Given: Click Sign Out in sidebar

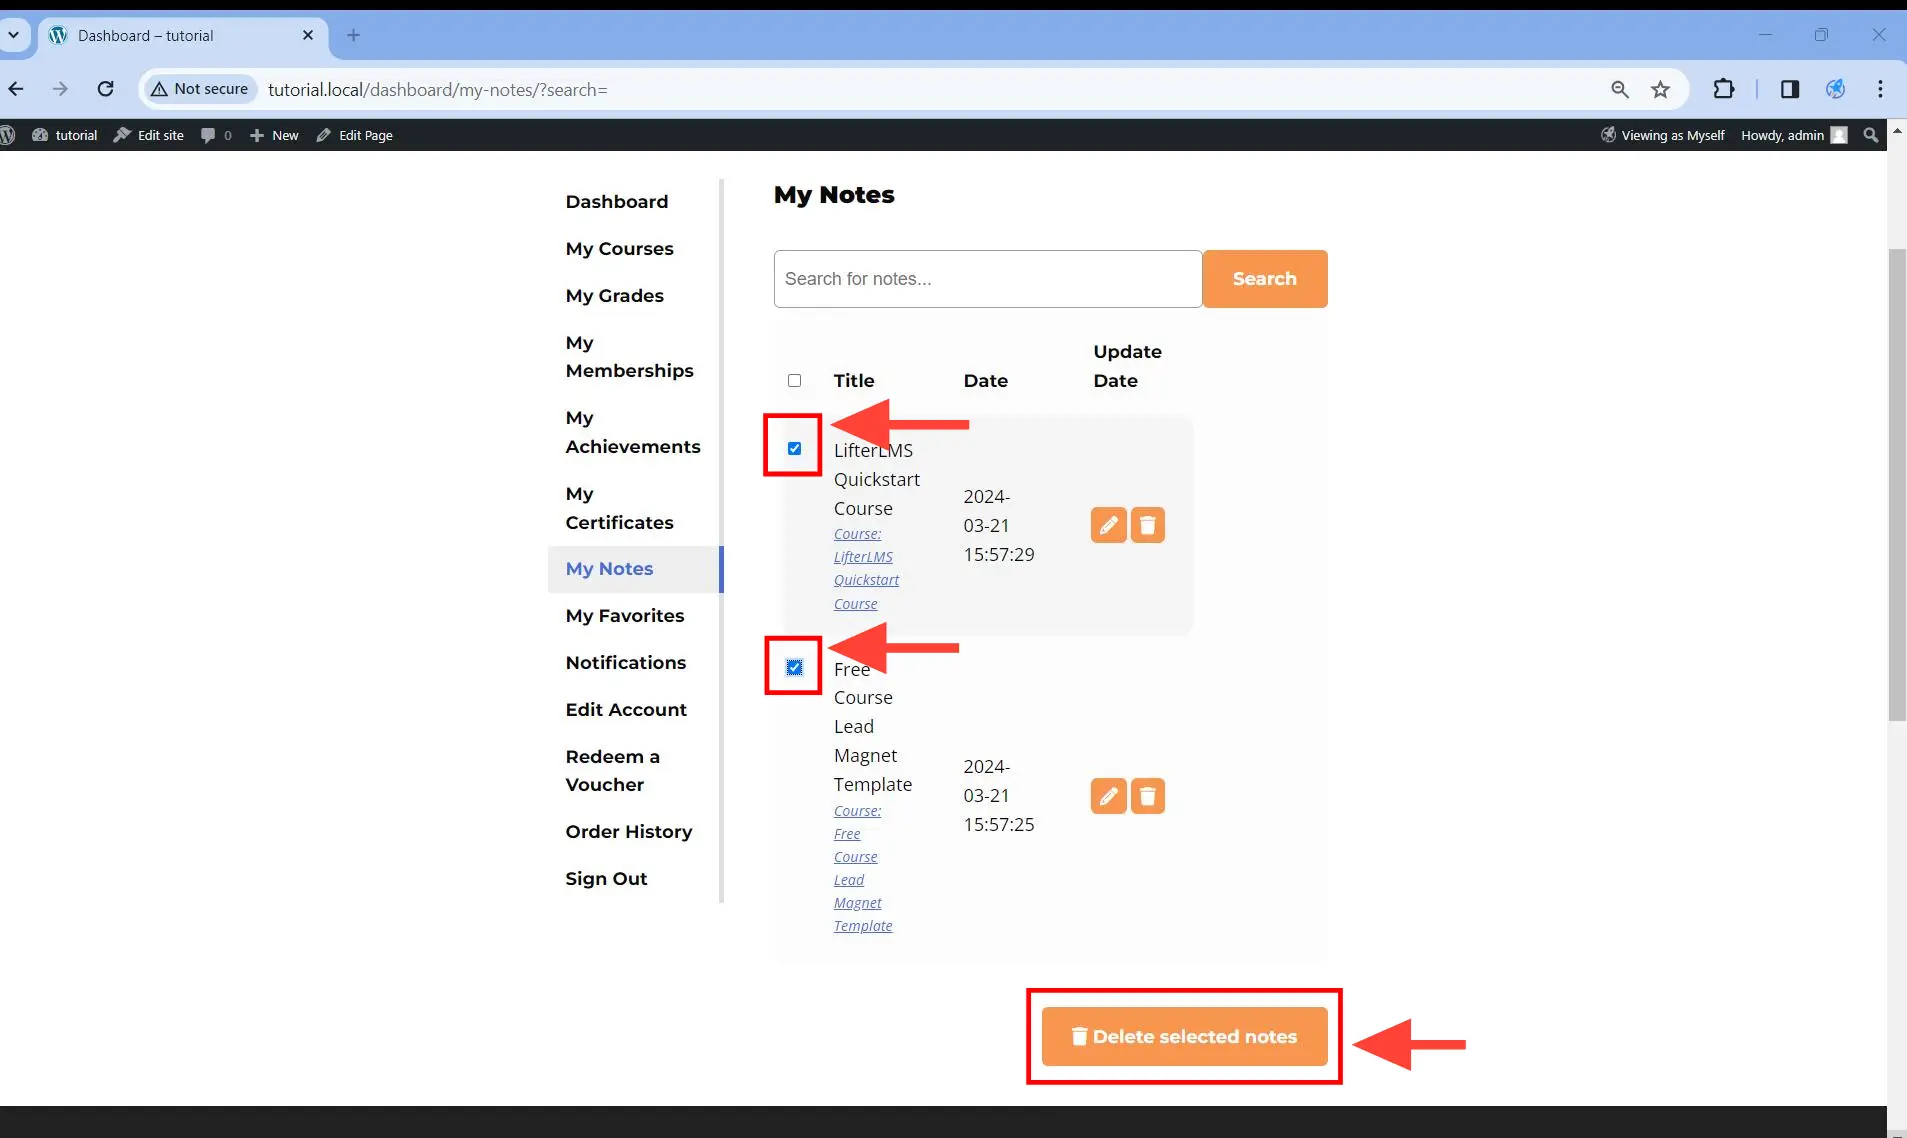Looking at the screenshot, I should 606,878.
